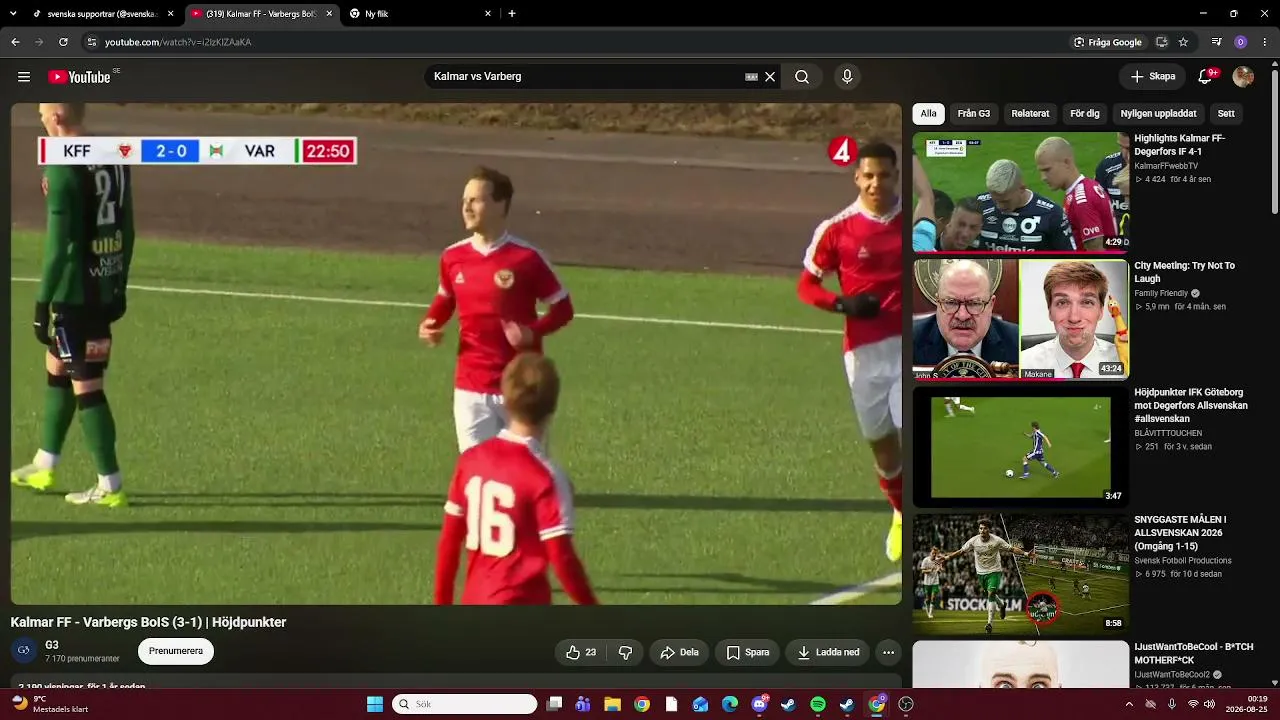Select the Relaterat filter chip

pos(1030,114)
